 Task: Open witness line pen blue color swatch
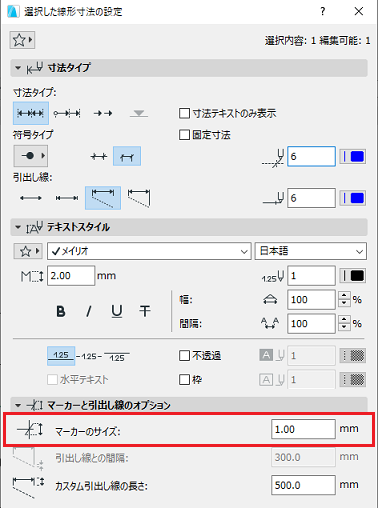pos(353,198)
